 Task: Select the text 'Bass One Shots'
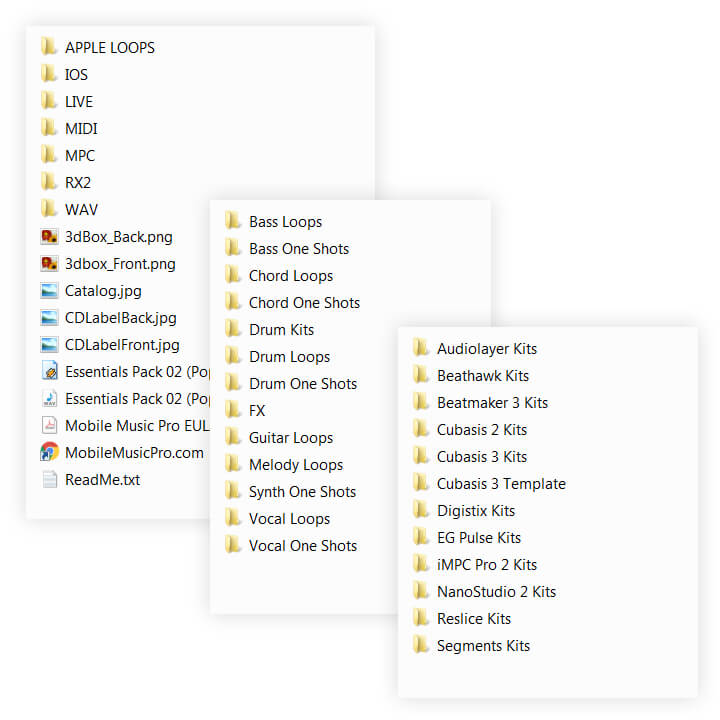pos(299,248)
